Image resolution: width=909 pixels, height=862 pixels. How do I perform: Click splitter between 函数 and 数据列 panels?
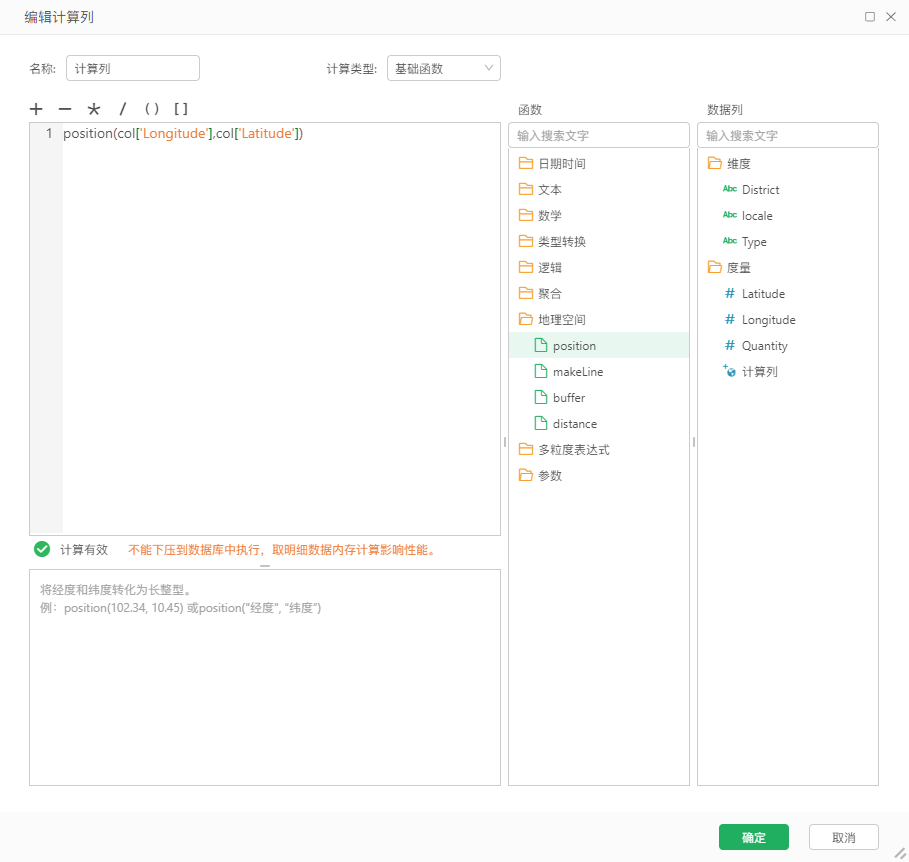pyautogui.click(x=693, y=442)
